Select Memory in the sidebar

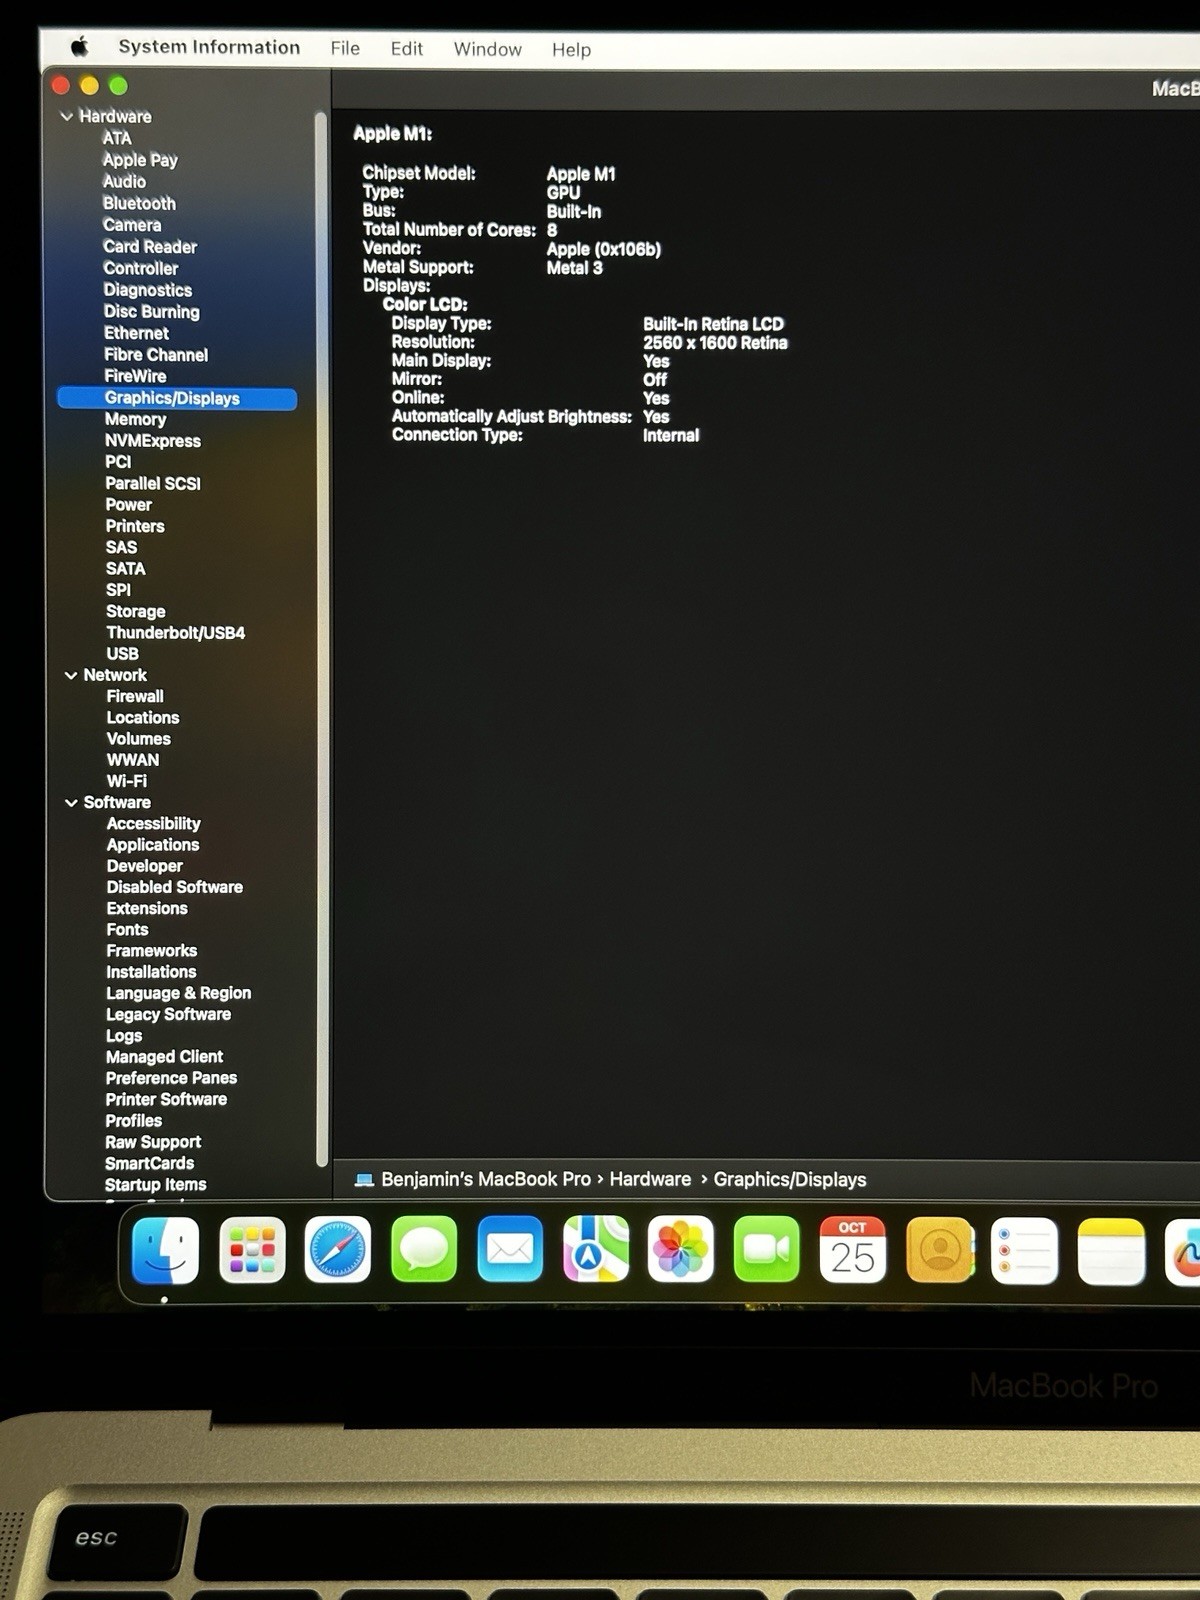[135, 420]
